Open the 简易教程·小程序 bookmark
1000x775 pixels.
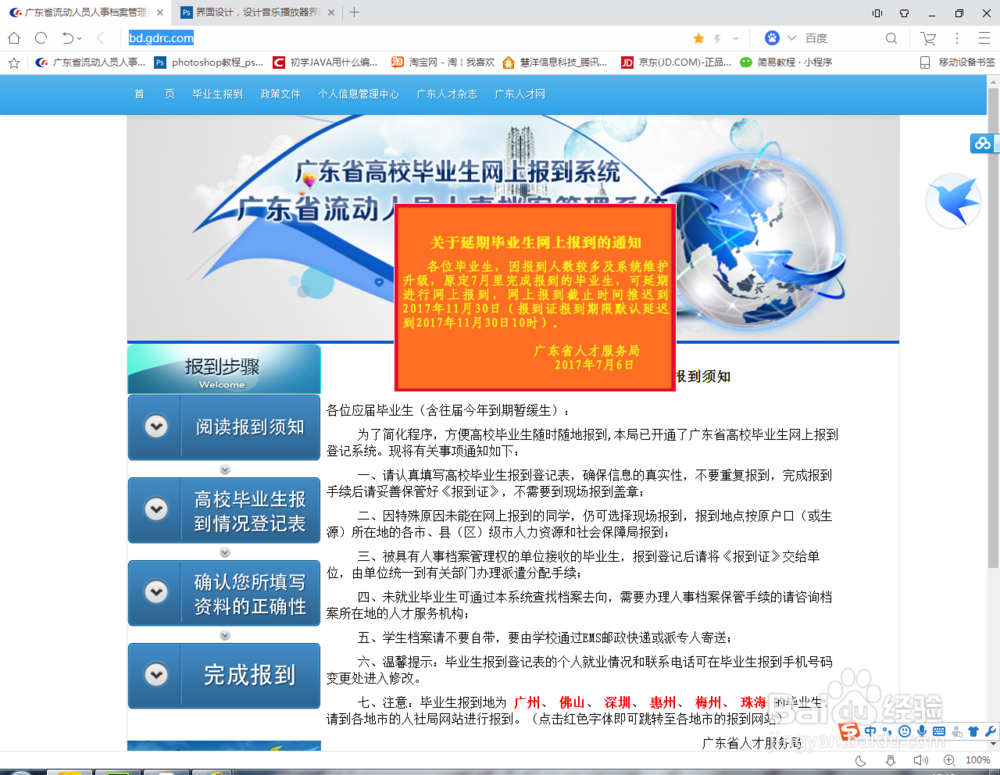point(786,63)
